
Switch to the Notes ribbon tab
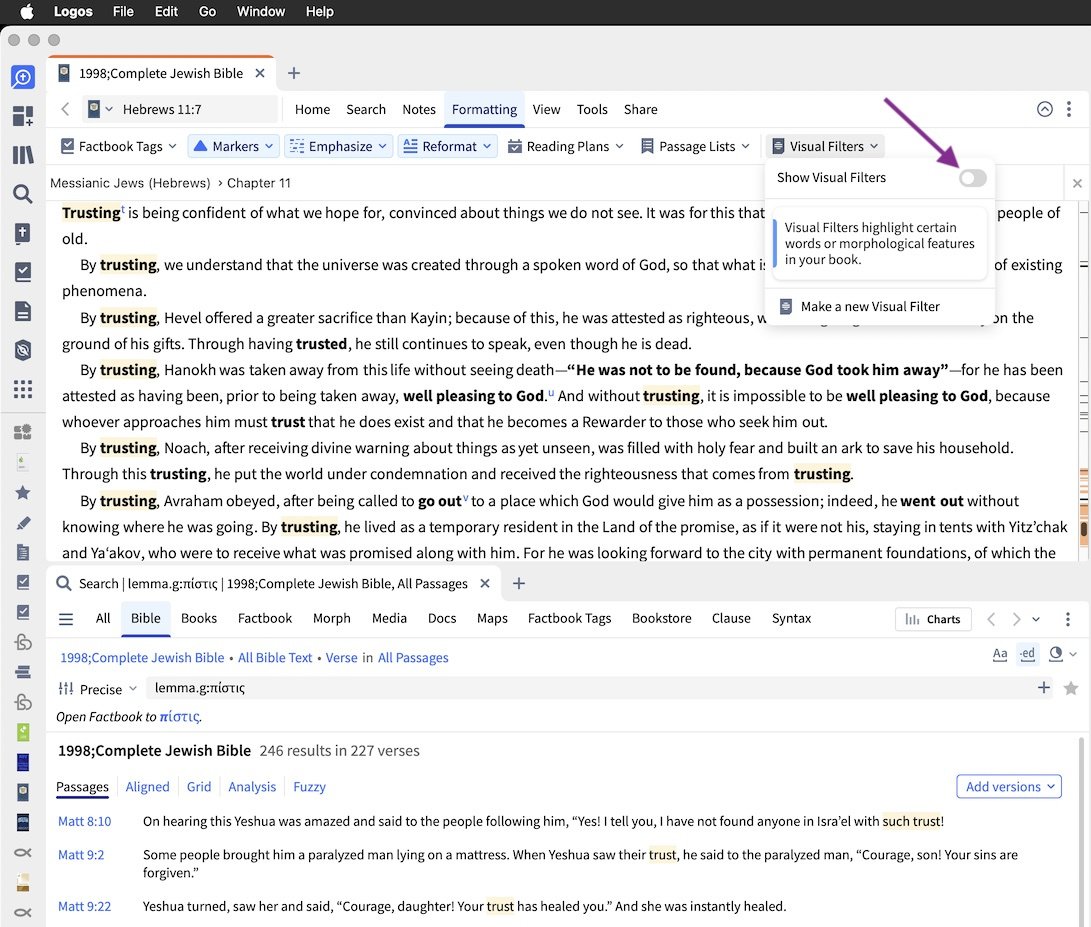(x=419, y=109)
